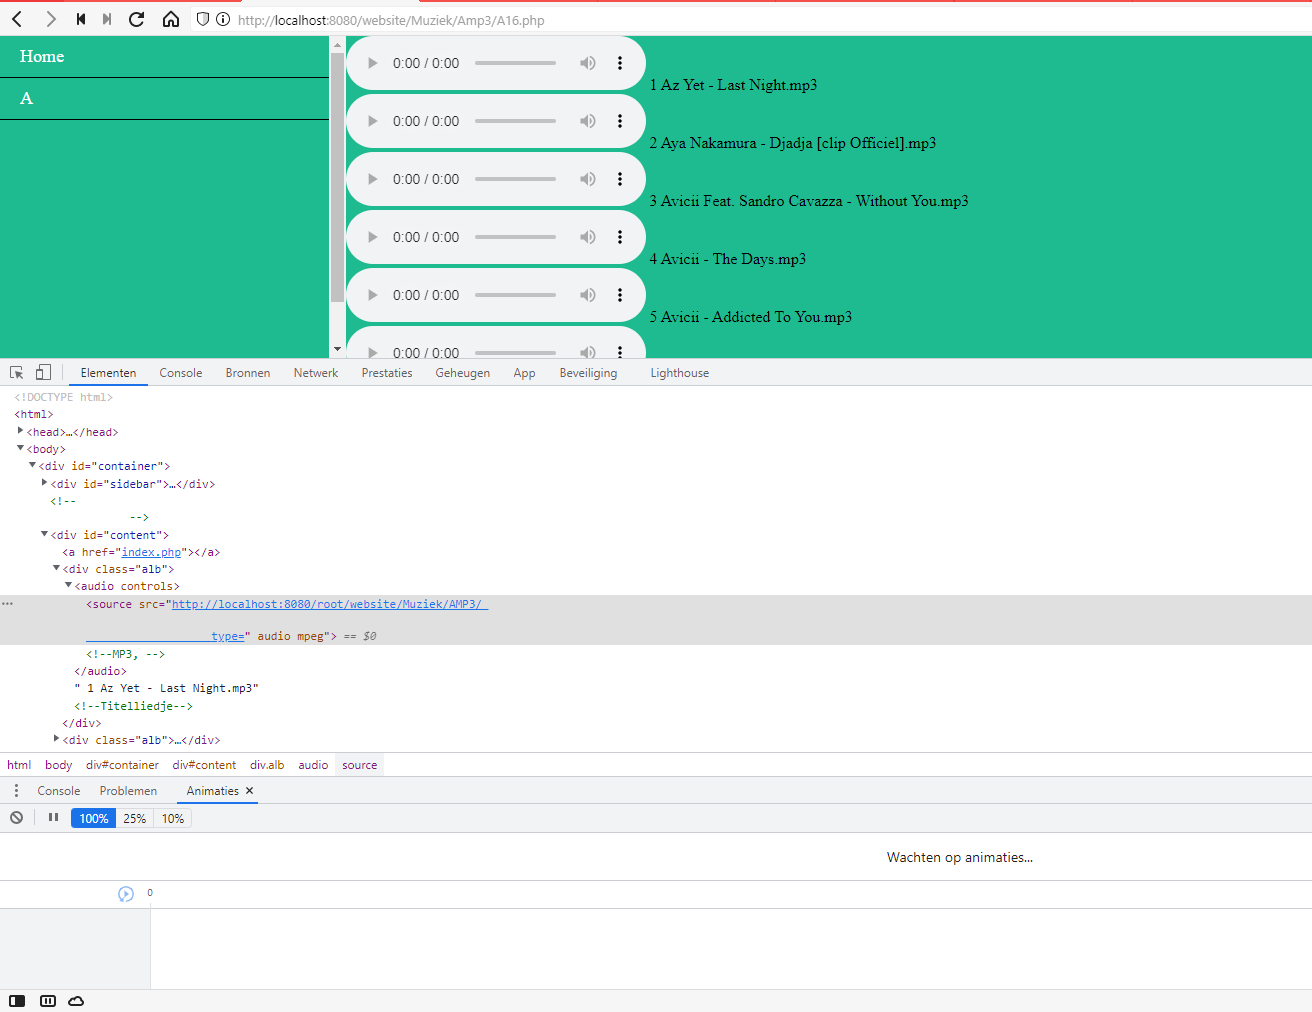The height and width of the screenshot is (1012, 1312).
Task: Open the browser home page
Action: [x=171, y=19]
